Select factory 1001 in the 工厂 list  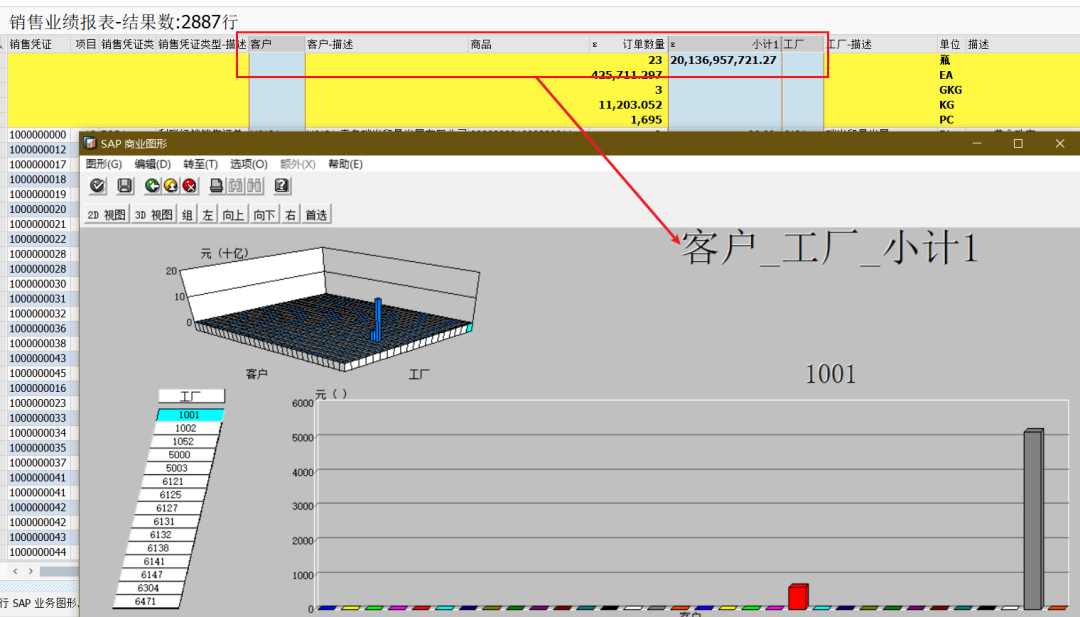(189, 415)
